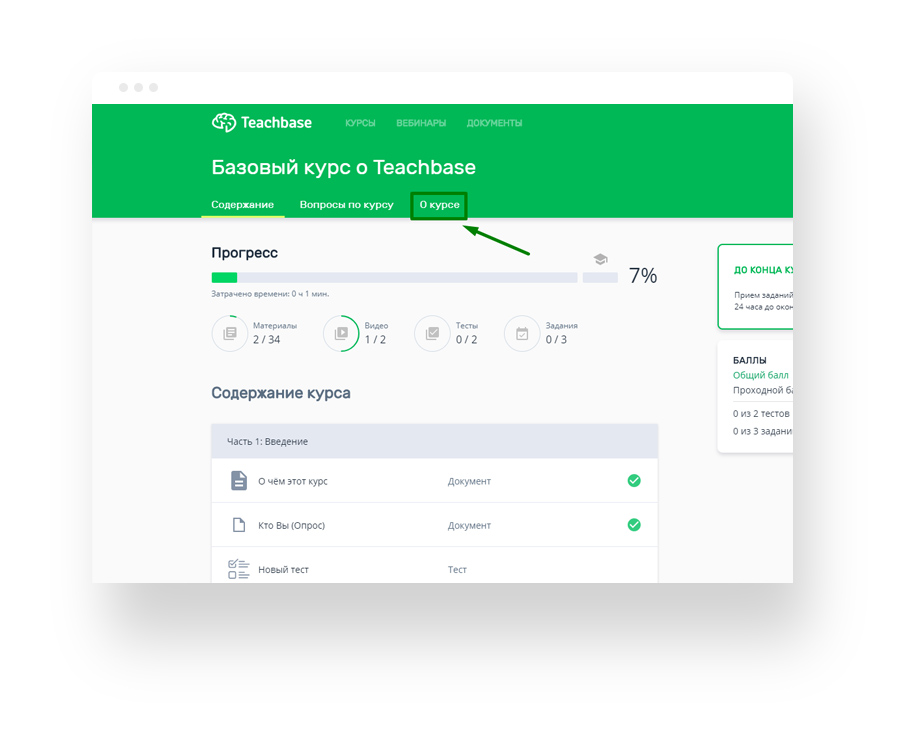Click the Общий балл link
This screenshot has height=741, width=906.
[760, 375]
